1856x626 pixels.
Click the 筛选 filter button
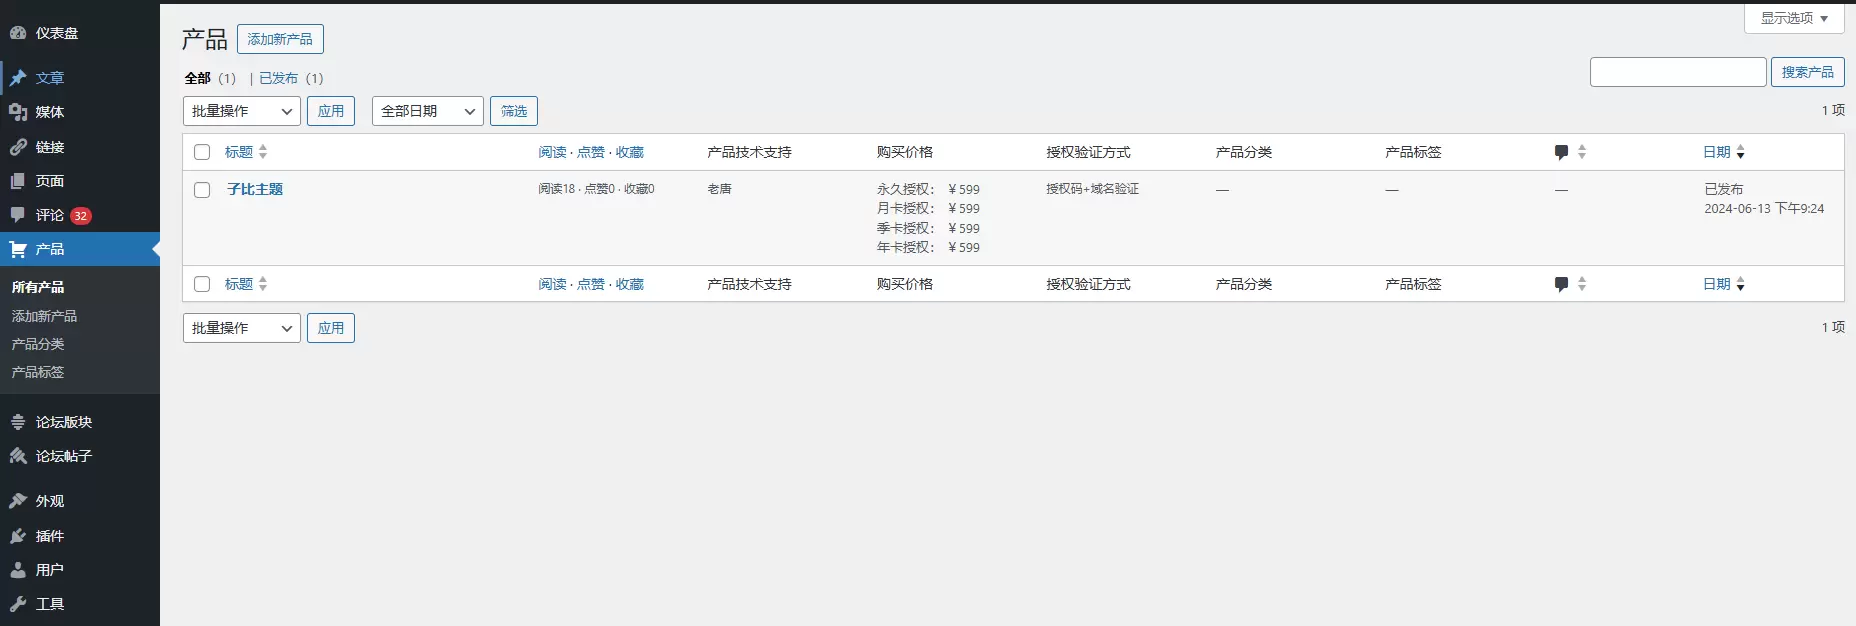click(x=514, y=111)
